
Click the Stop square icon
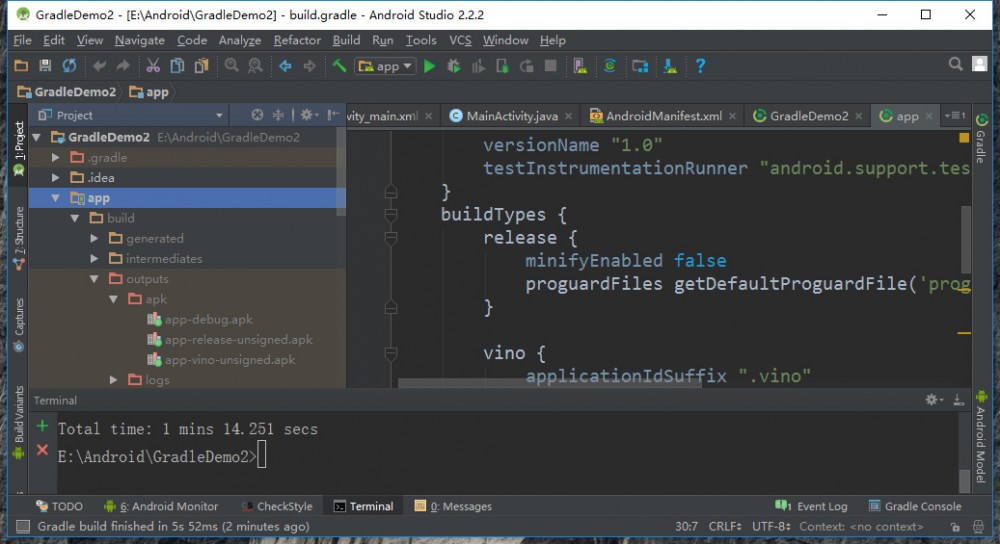click(x=550, y=66)
